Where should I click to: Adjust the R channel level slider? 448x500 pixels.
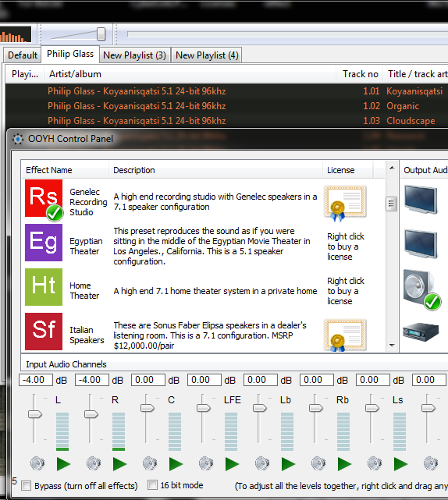(91, 414)
